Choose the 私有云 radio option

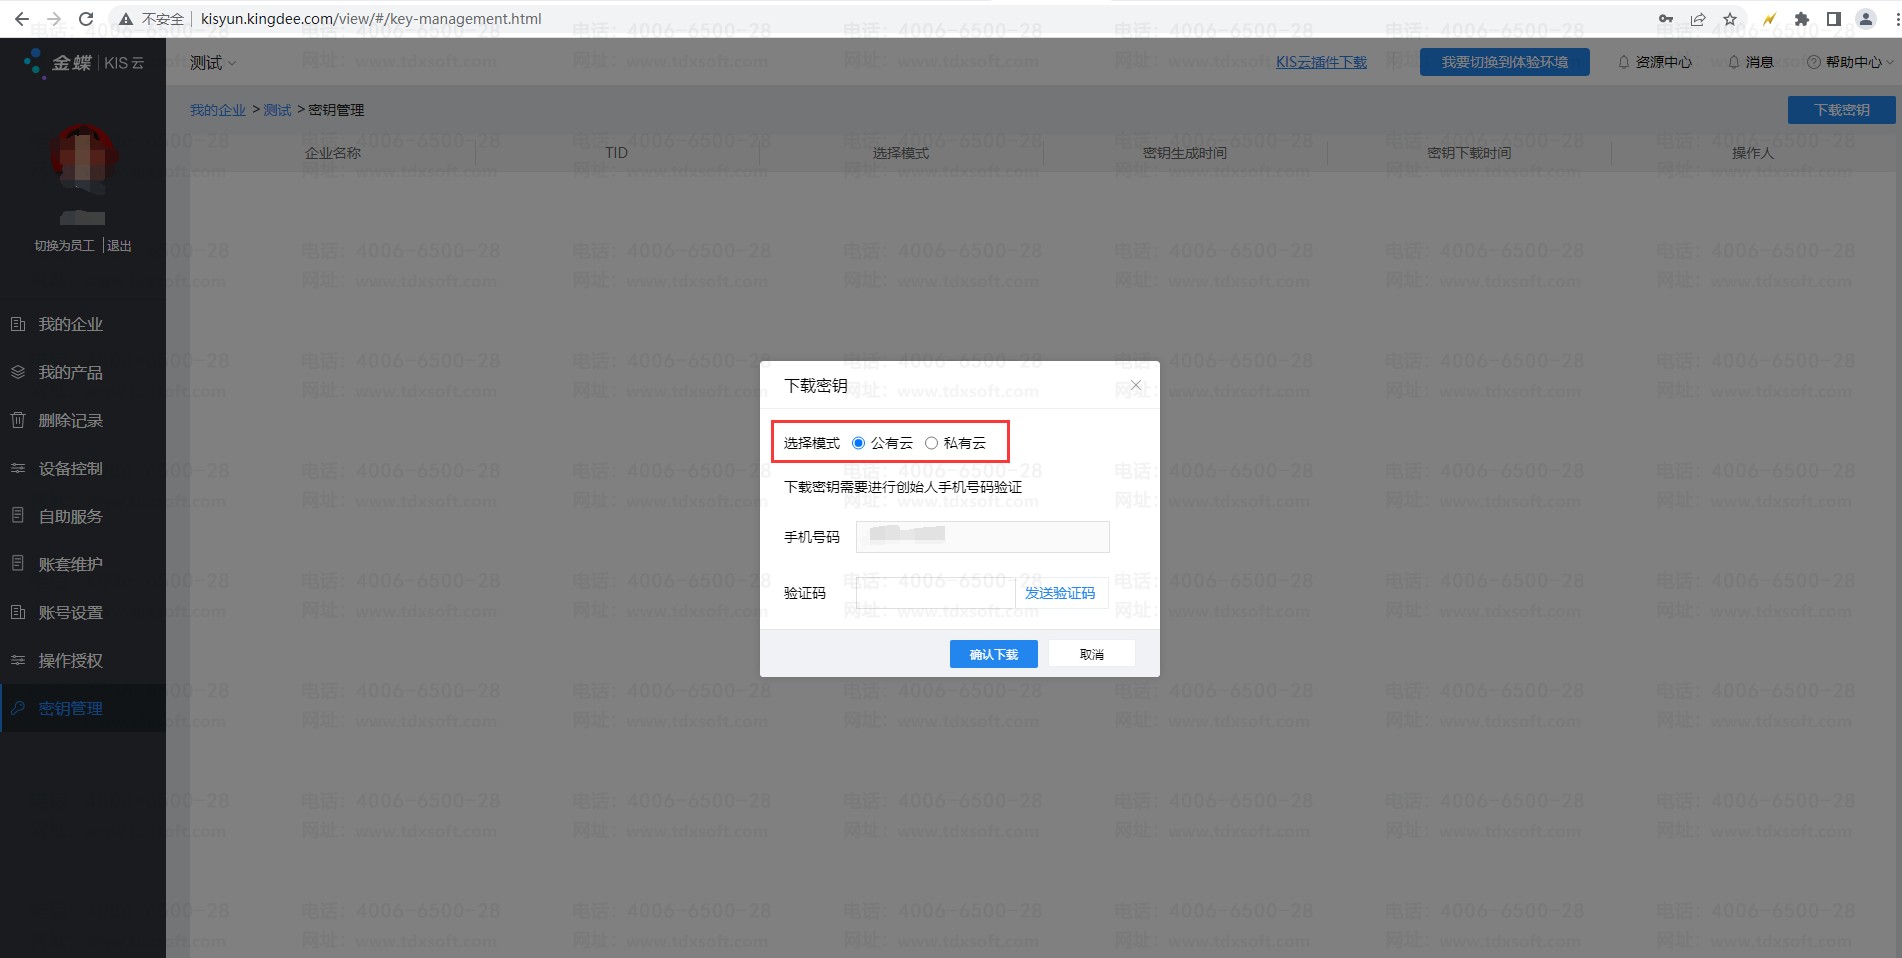[x=931, y=443]
